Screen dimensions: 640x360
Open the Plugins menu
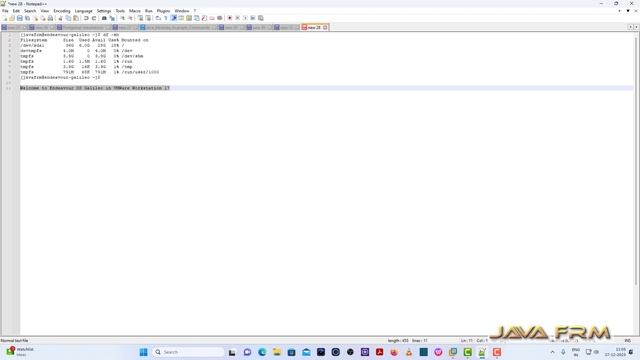pyautogui.click(x=164, y=11)
